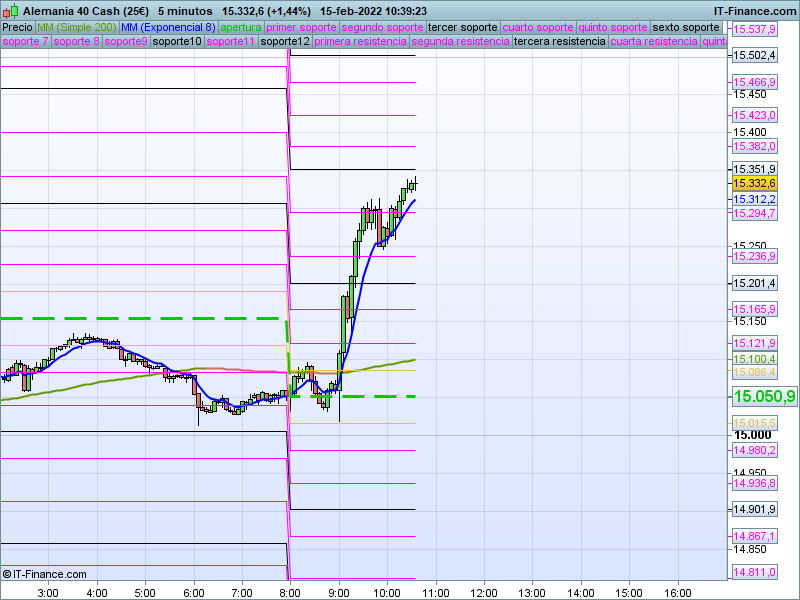This screenshot has height=600, width=800.
Task: Click the 15.332,6 (+1,44%) quote text
Action: point(266,11)
